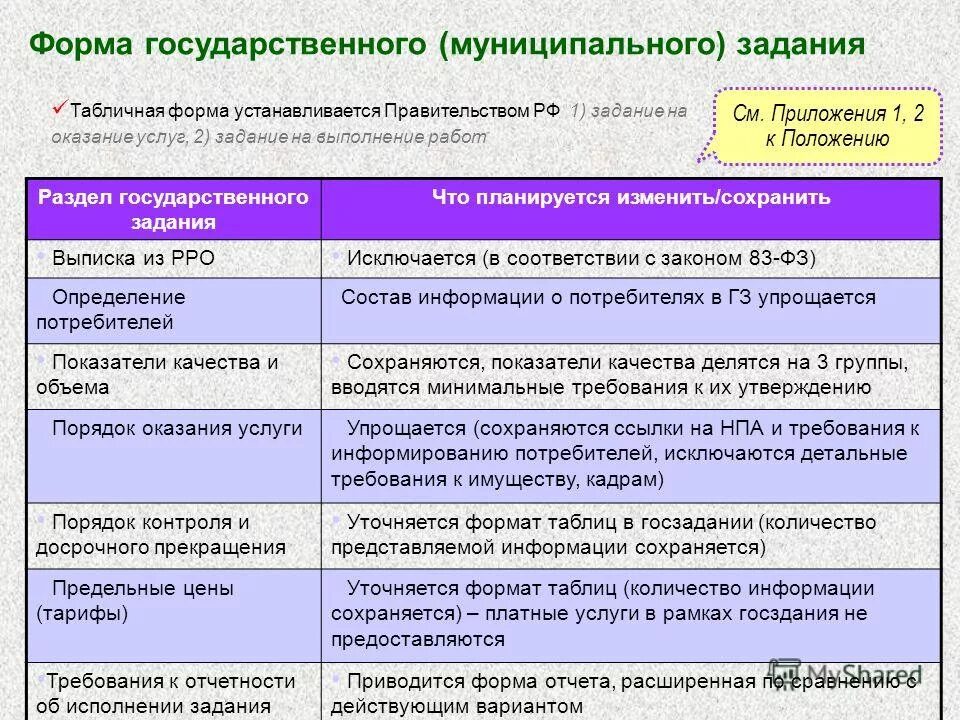Viewport: 960px width, 720px height.
Task: Click the italic text 'оказание услуг, 2) задание на выполнение работ'
Action: point(269,137)
